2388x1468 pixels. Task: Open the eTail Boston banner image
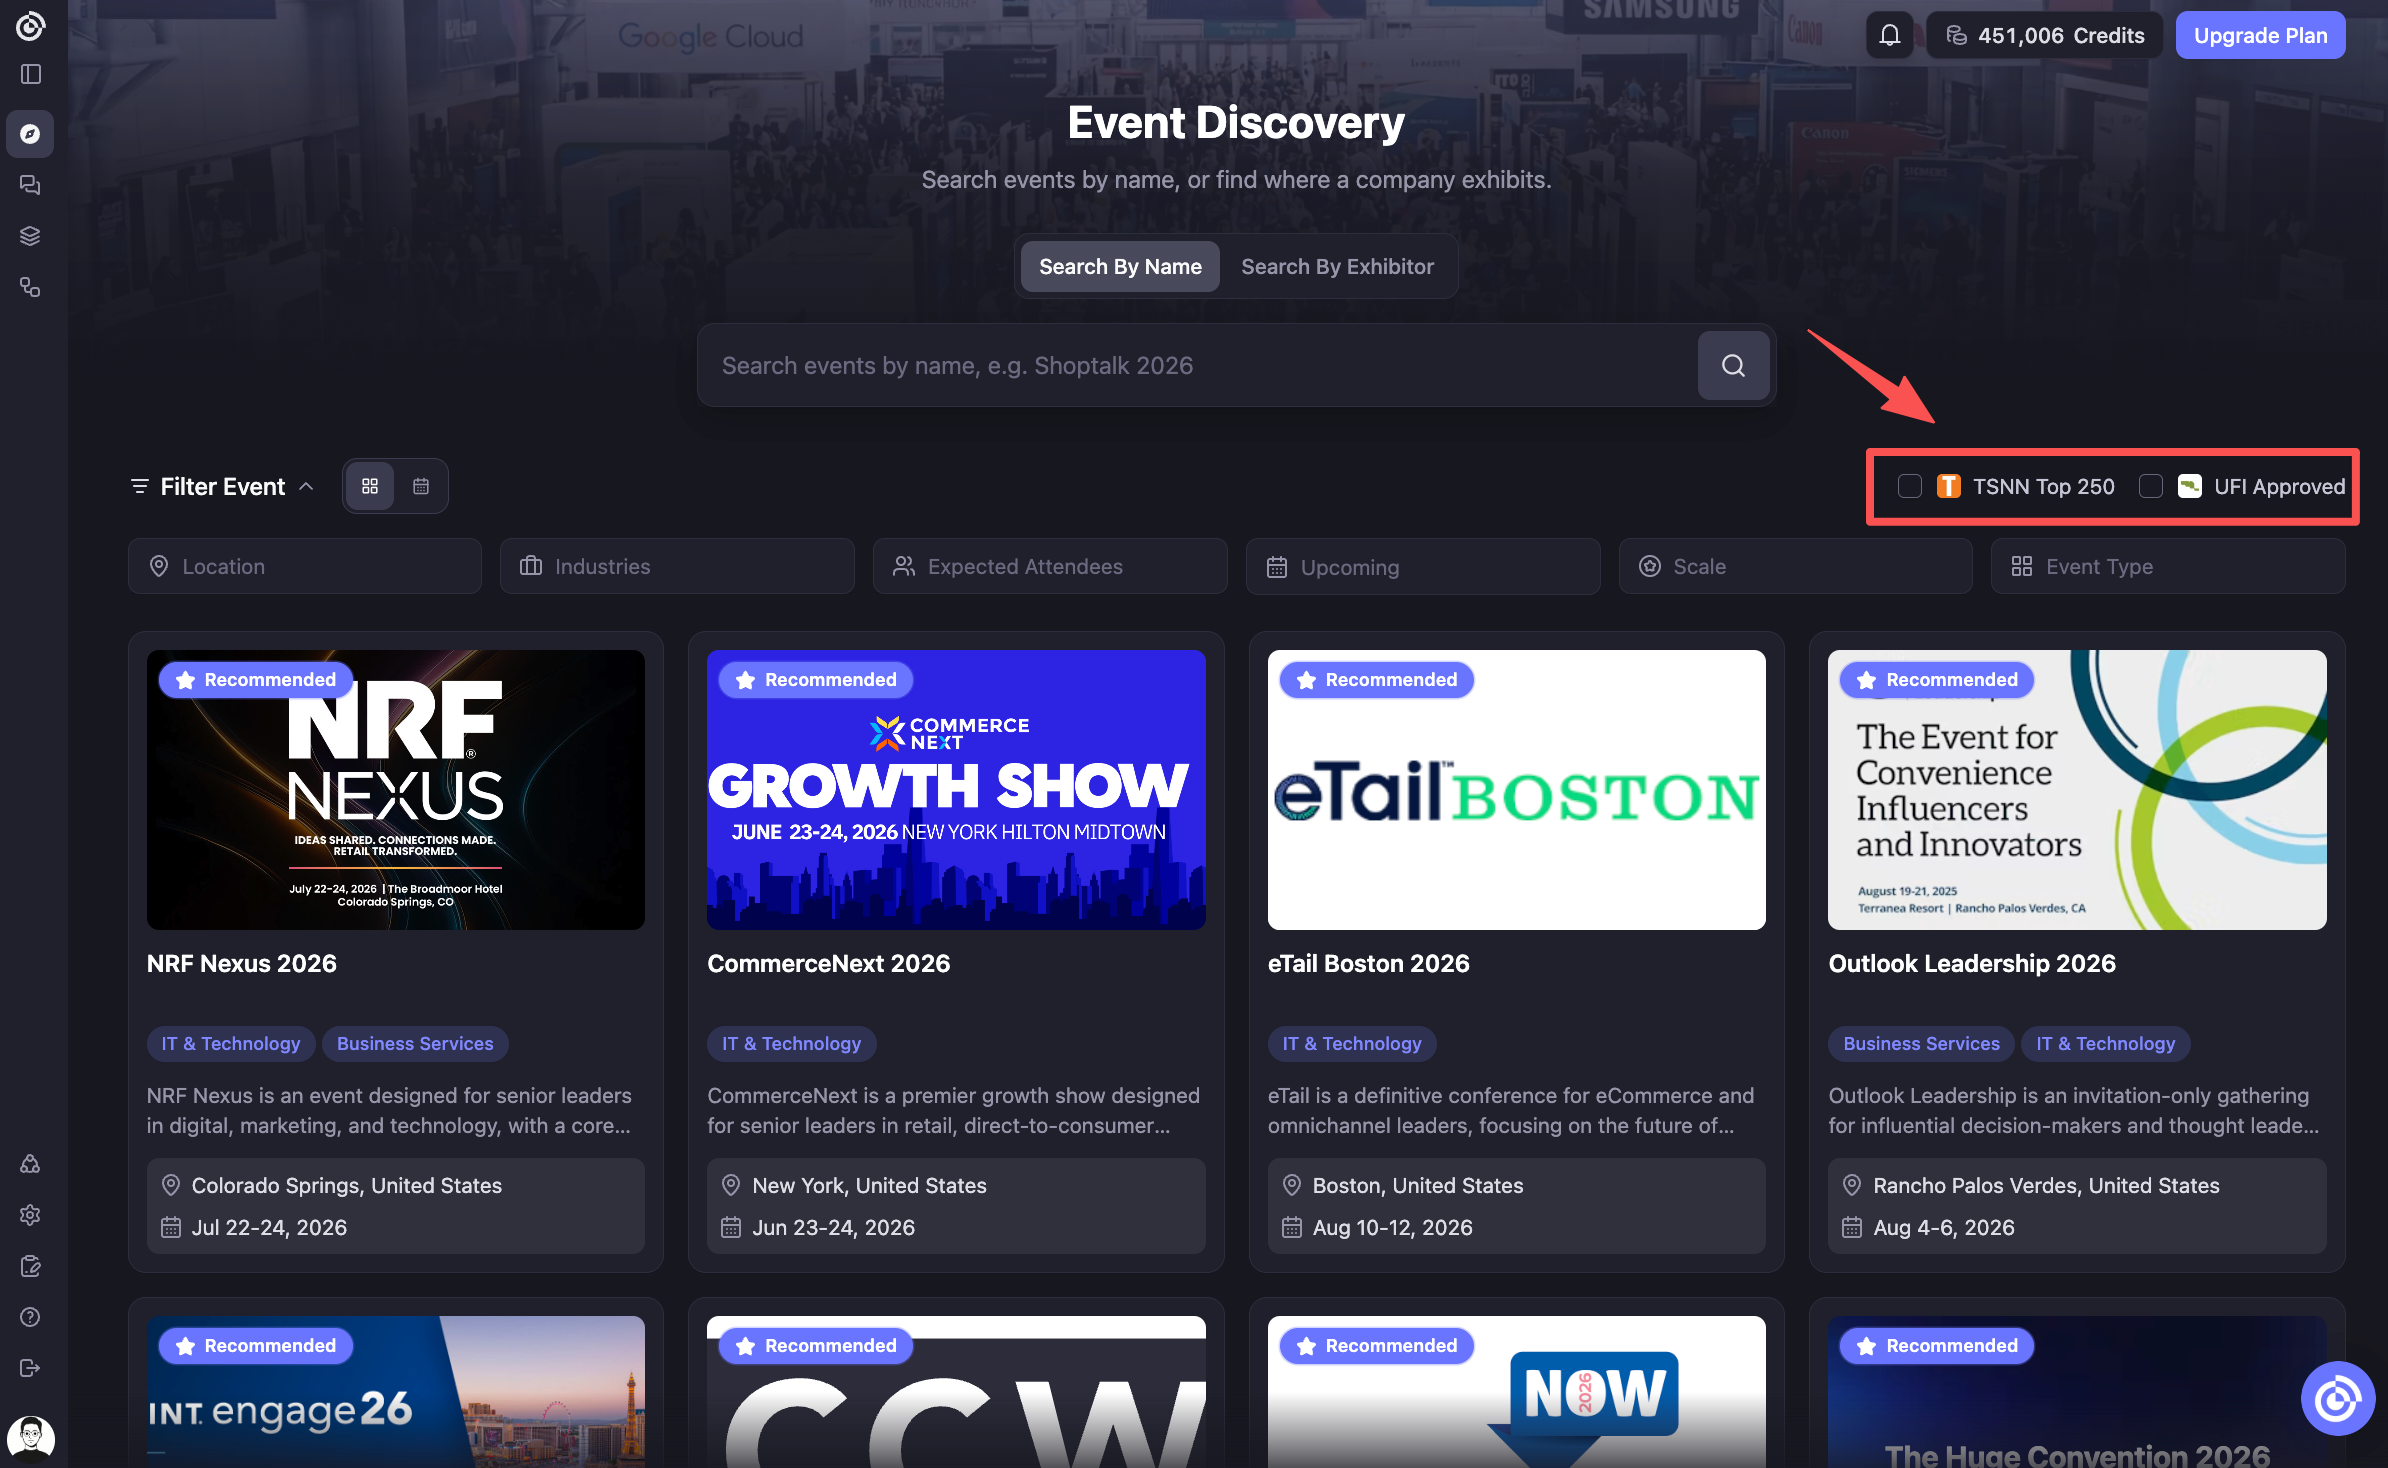1517,790
